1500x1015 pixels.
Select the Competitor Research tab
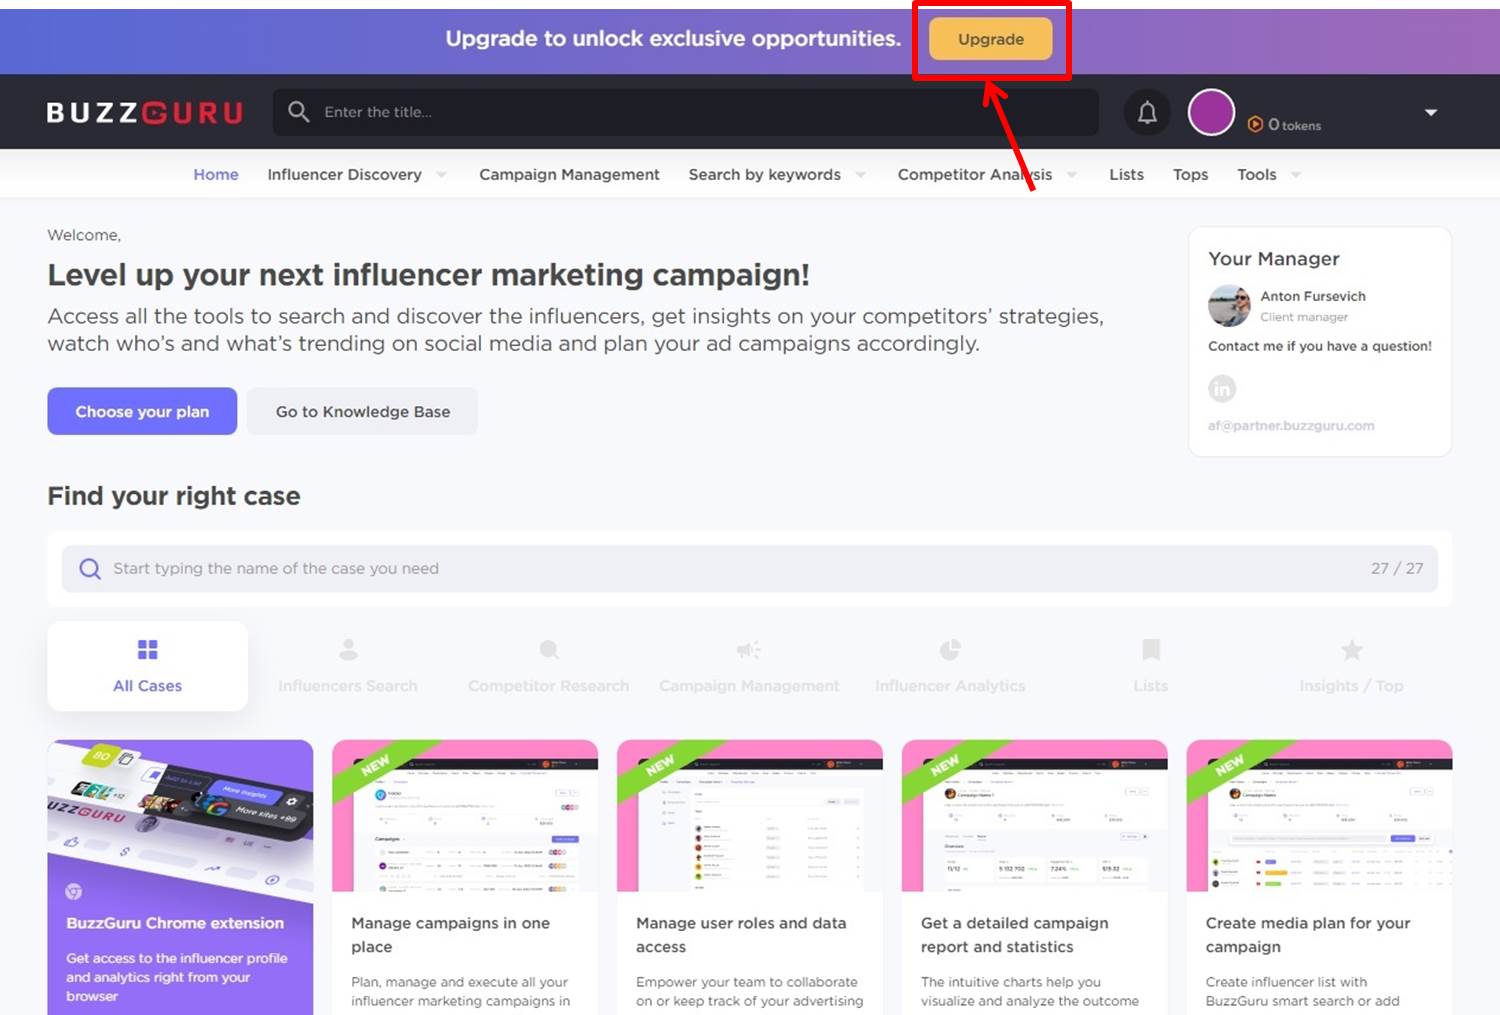point(548,666)
